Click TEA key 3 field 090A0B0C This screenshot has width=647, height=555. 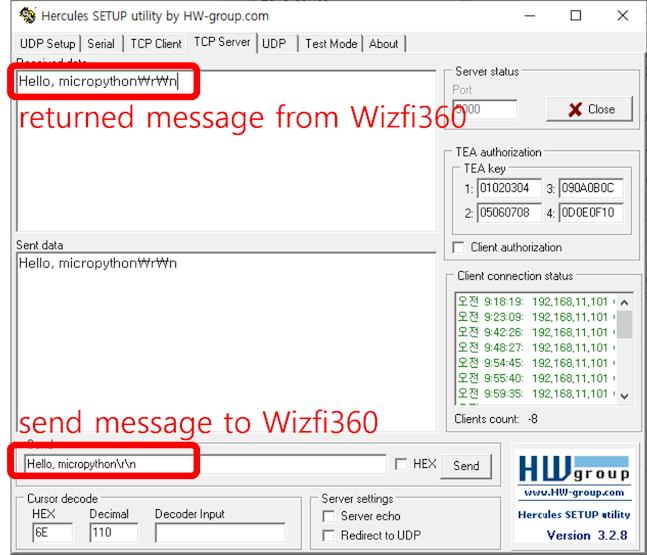point(591,189)
